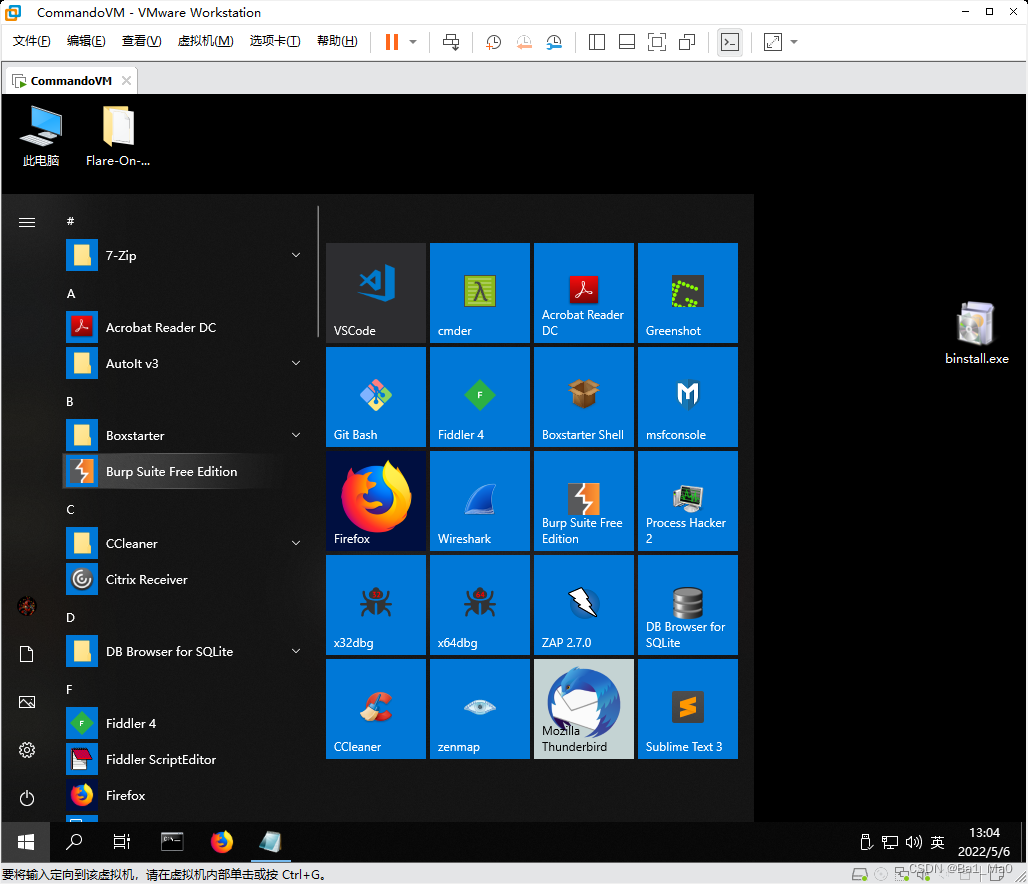The width and height of the screenshot is (1028, 884).
Task: Select Flare-On folder on desktop
Action: click(x=118, y=136)
